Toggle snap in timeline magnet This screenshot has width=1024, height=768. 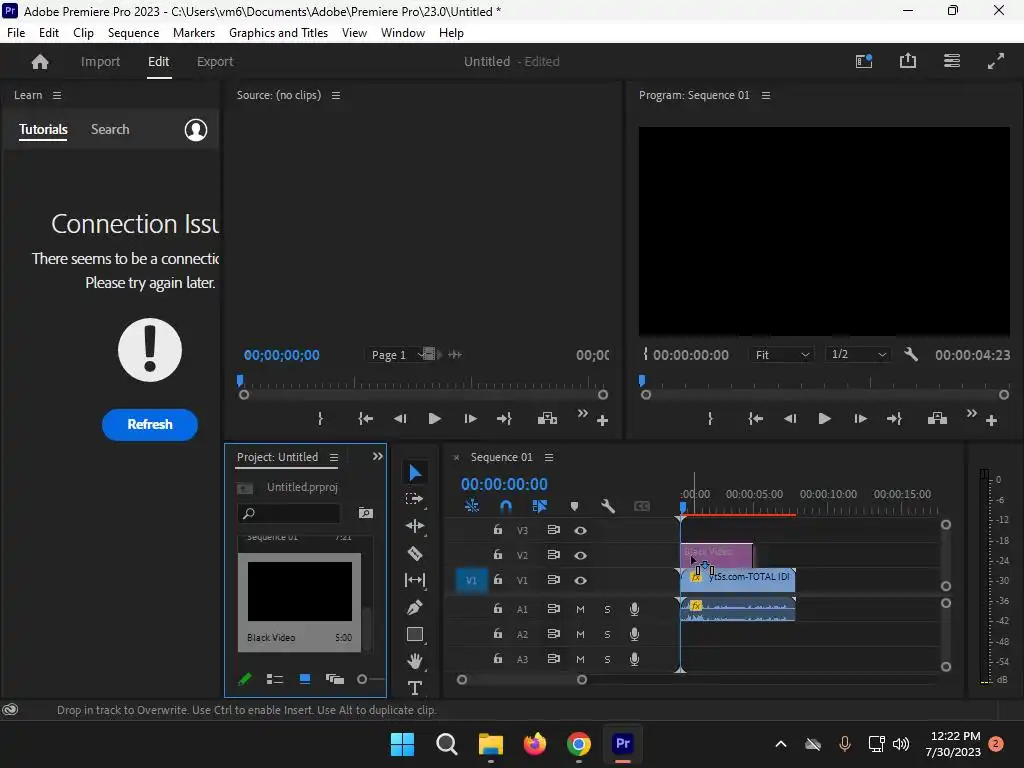[x=505, y=506]
